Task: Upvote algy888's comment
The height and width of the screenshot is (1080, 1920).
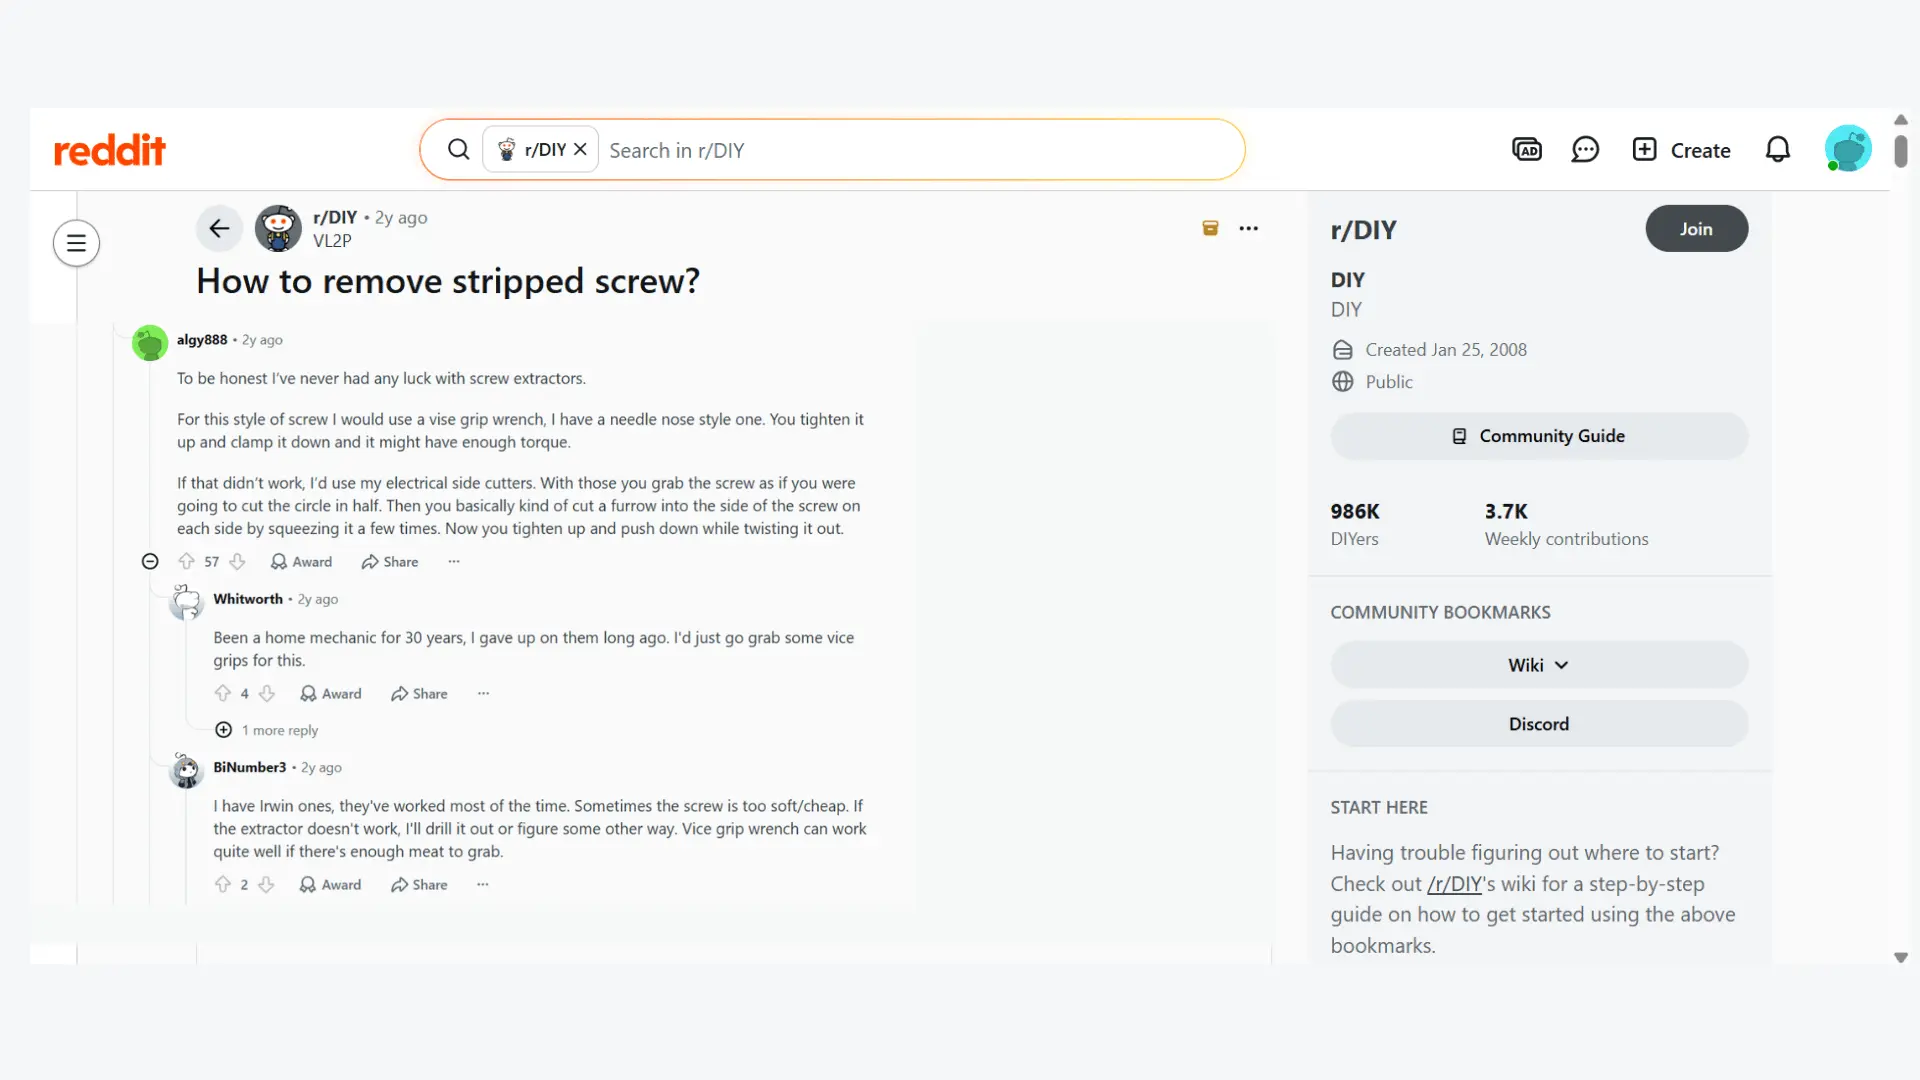Action: (x=187, y=562)
